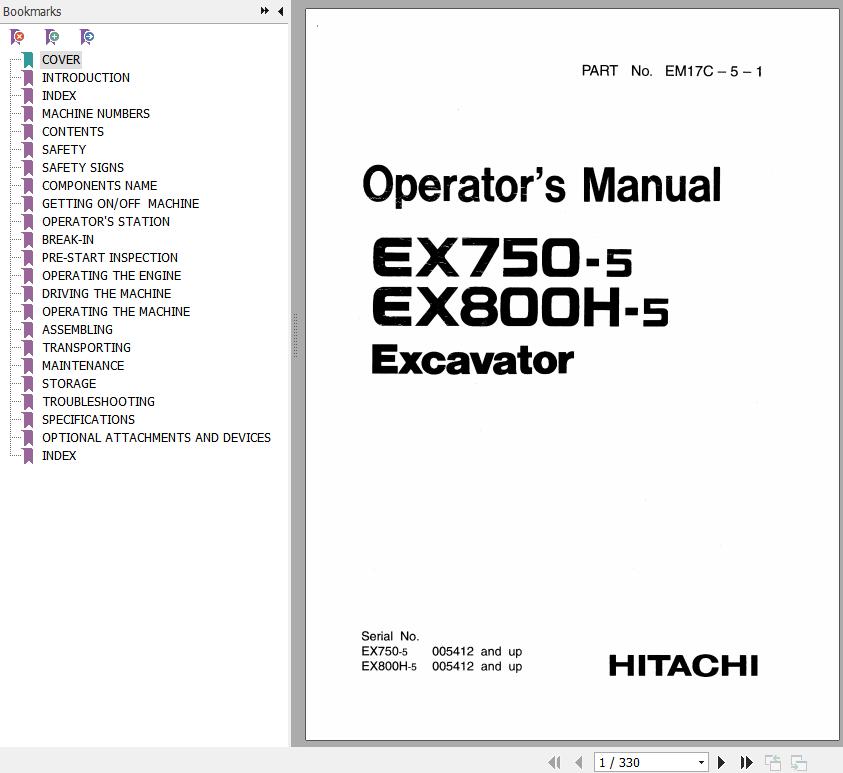Click the panel splitter handle between bookmarks and page

coord(295,336)
